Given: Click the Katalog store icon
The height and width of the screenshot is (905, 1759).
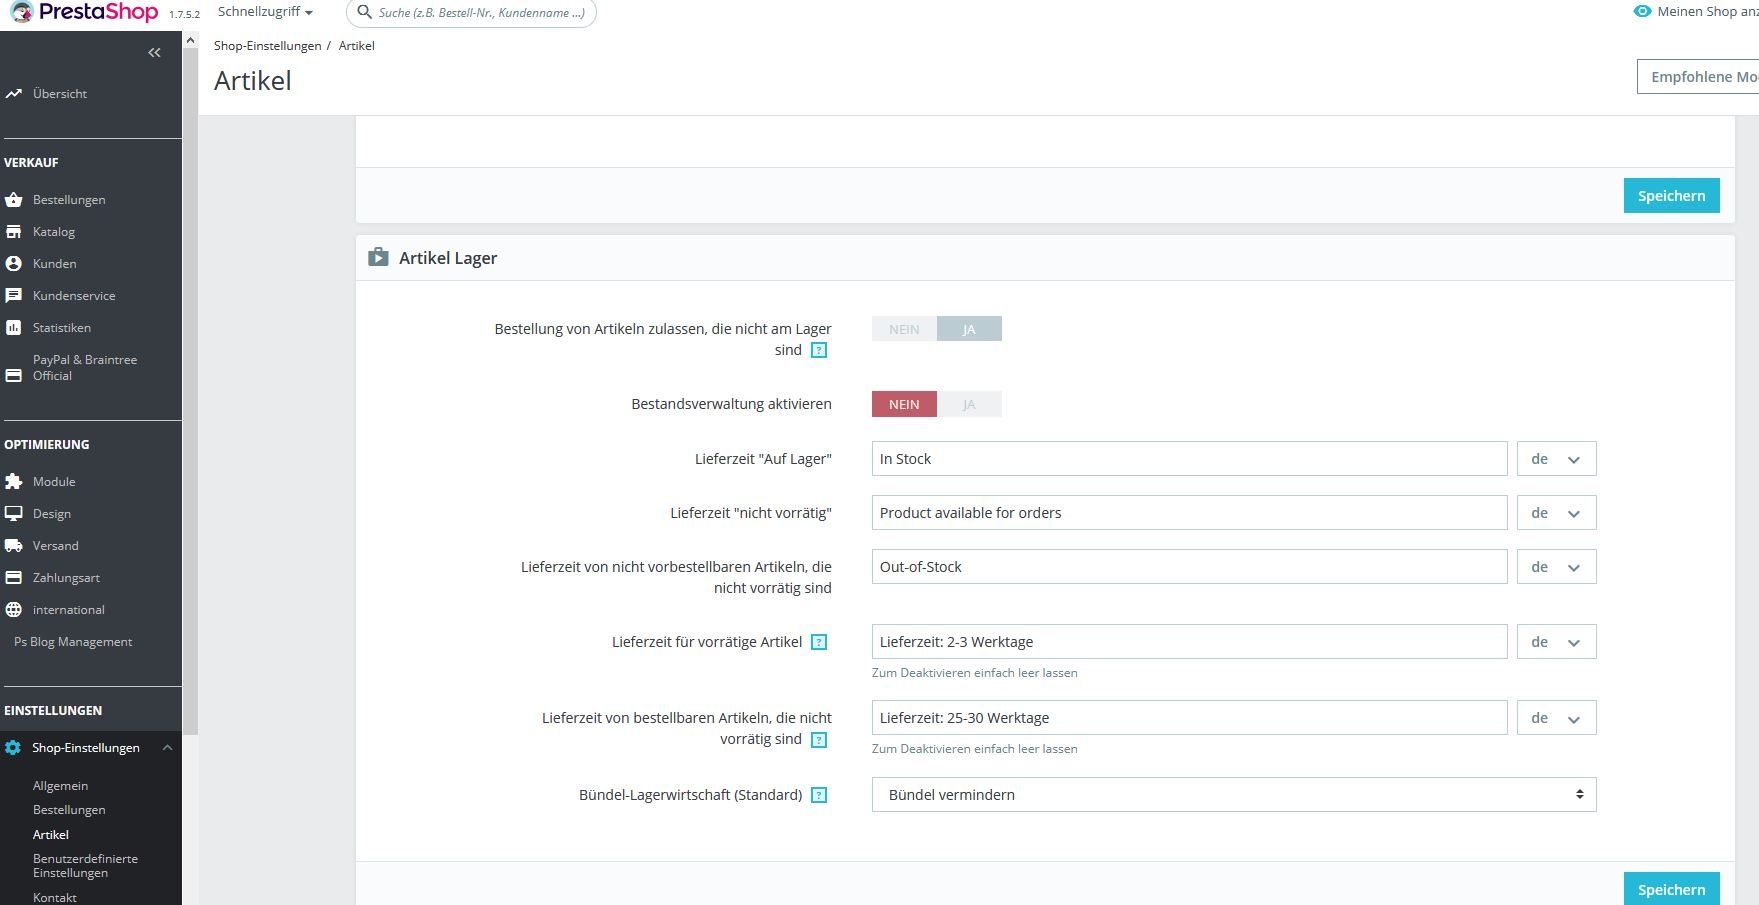Looking at the screenshot, I should (x=13, y=232).
